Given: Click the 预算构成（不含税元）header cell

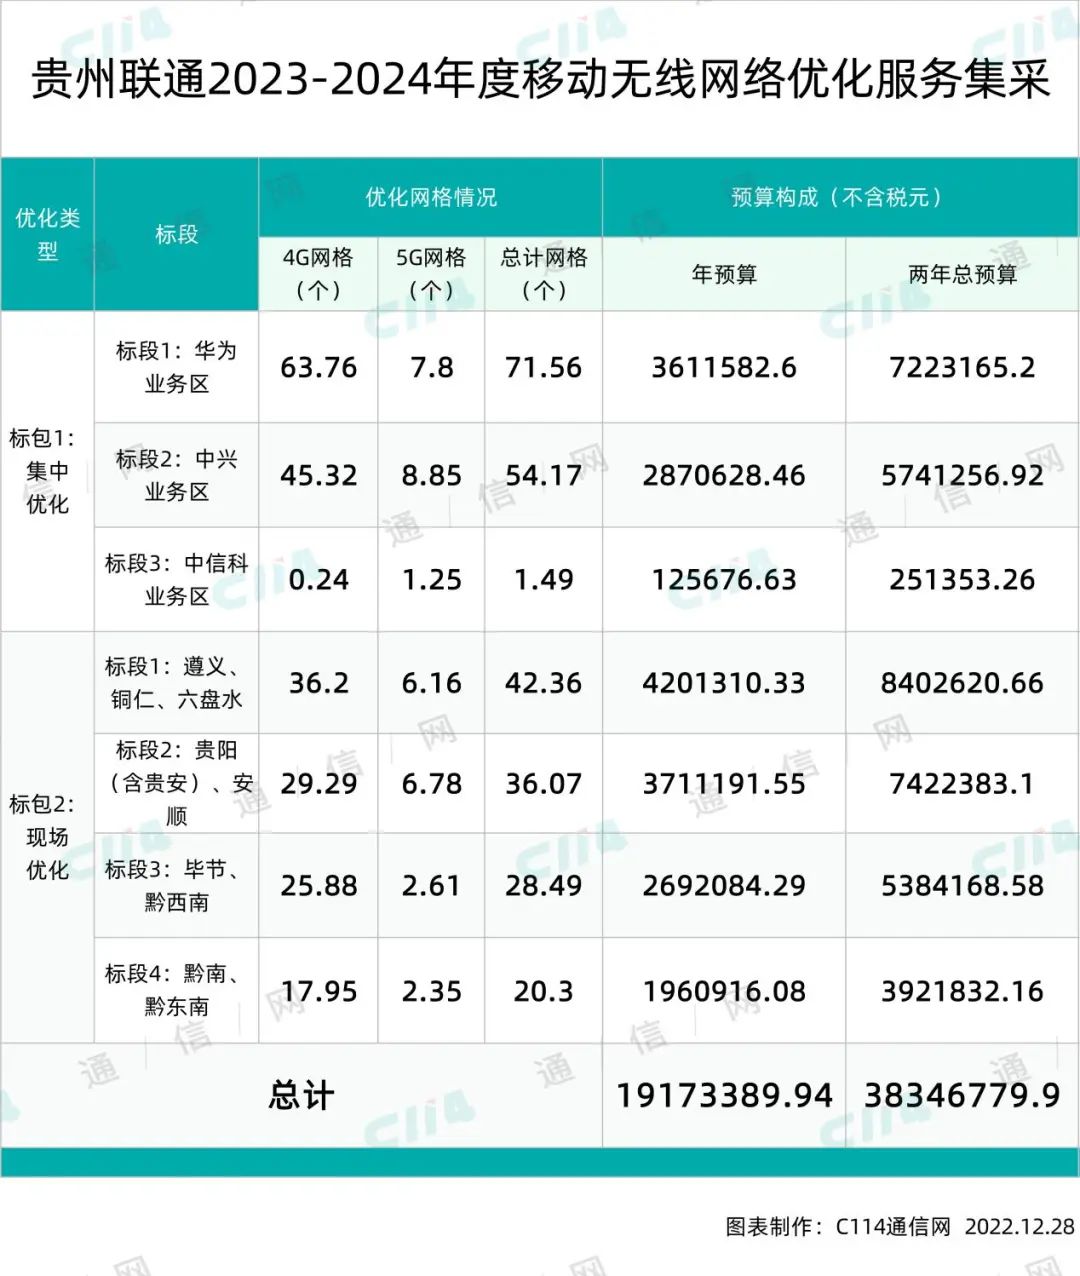Looking at the screenshot, I should coord(839,197).
